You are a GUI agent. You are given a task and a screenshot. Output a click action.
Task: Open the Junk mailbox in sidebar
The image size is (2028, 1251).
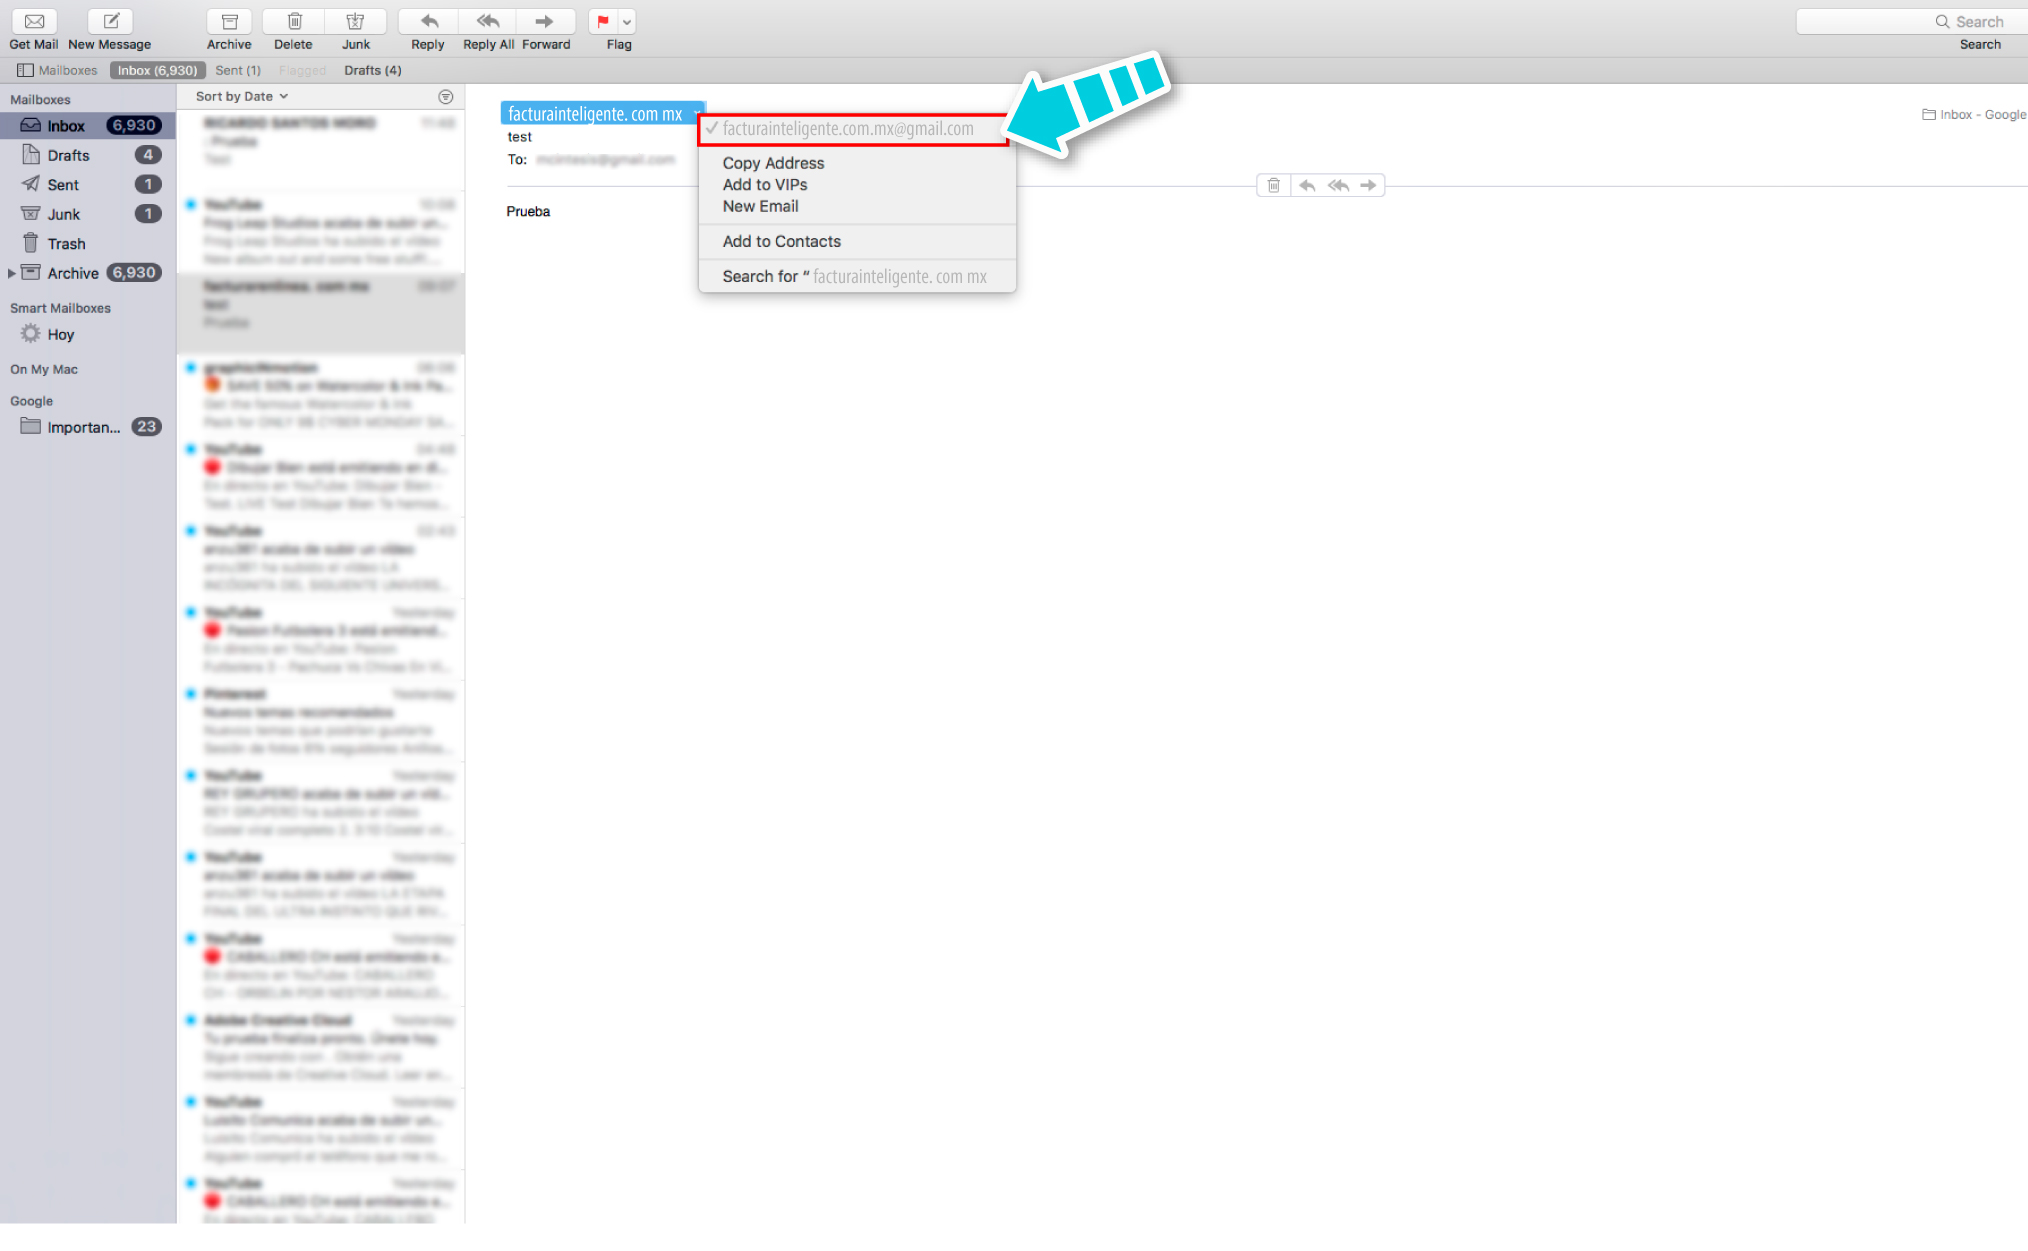(x=63, y=214)
